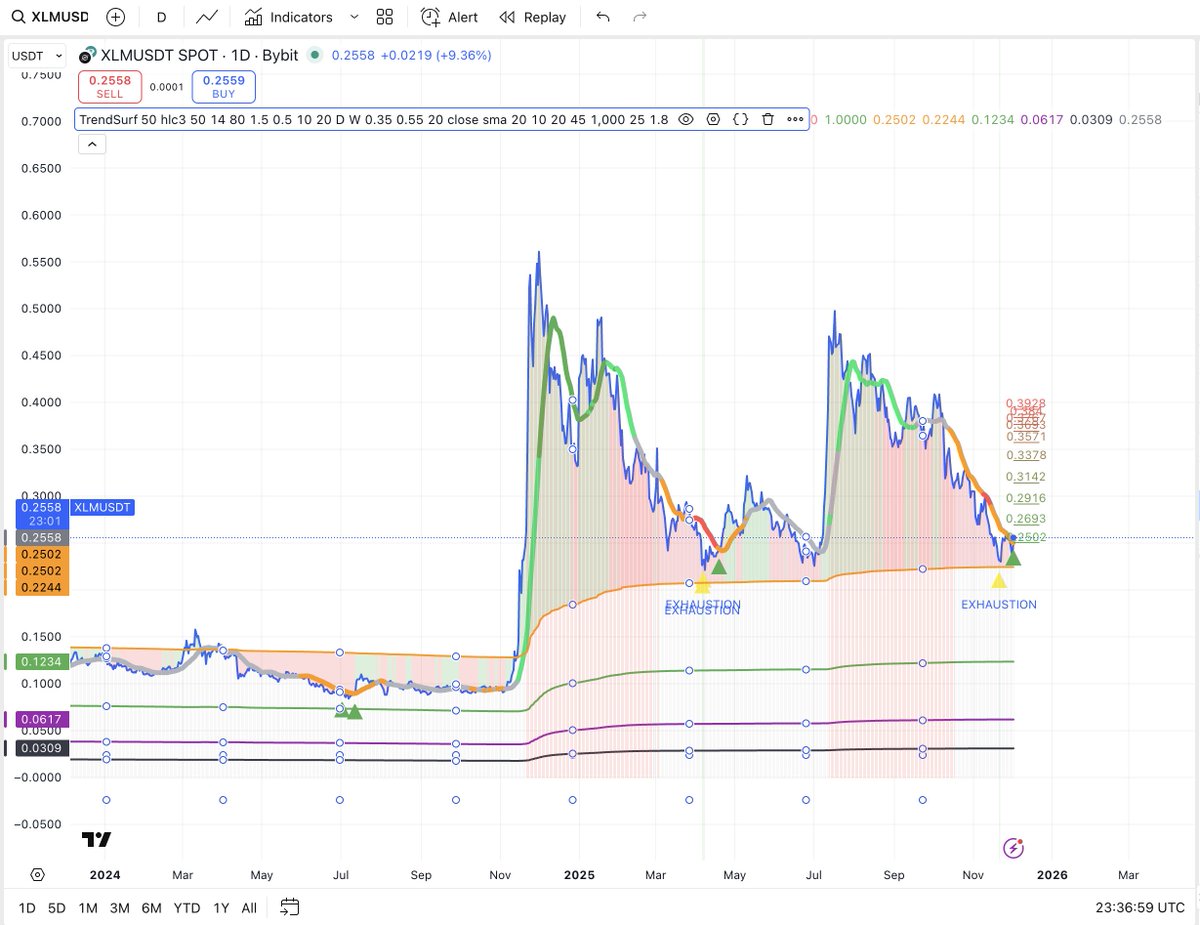Open the multi-chart layout grid icon

pos(385,17)
